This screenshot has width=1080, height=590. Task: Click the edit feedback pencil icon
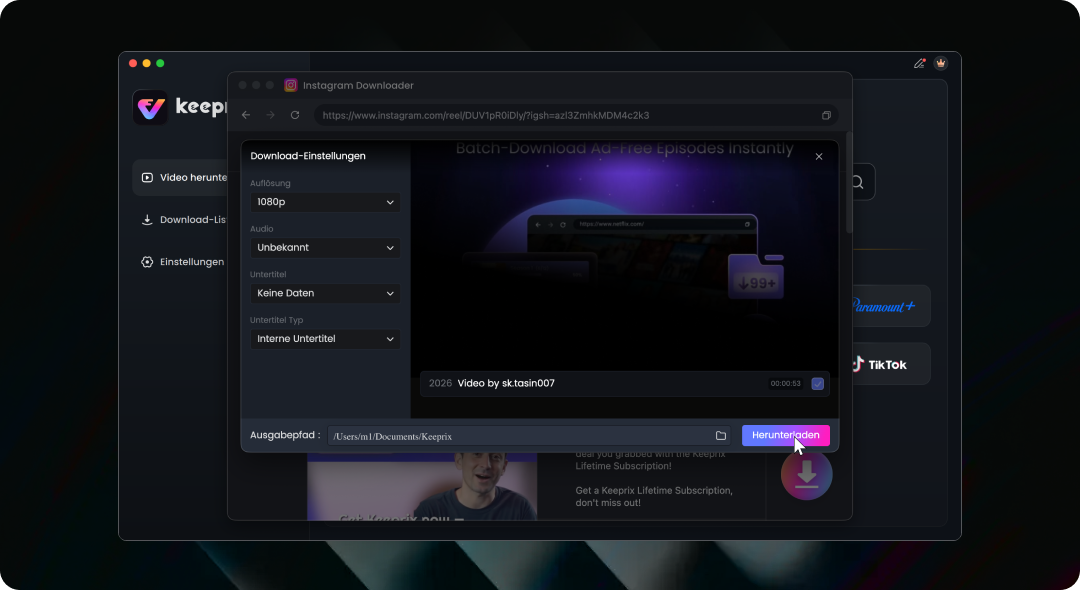[920, 63]
